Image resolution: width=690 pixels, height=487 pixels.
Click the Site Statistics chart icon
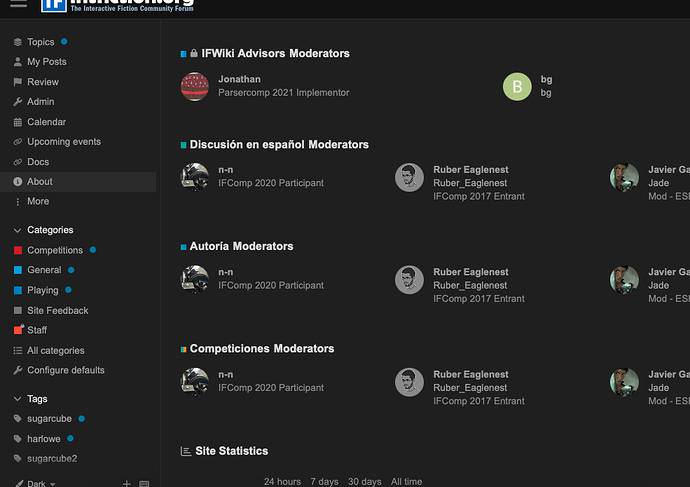click(186, 451)
